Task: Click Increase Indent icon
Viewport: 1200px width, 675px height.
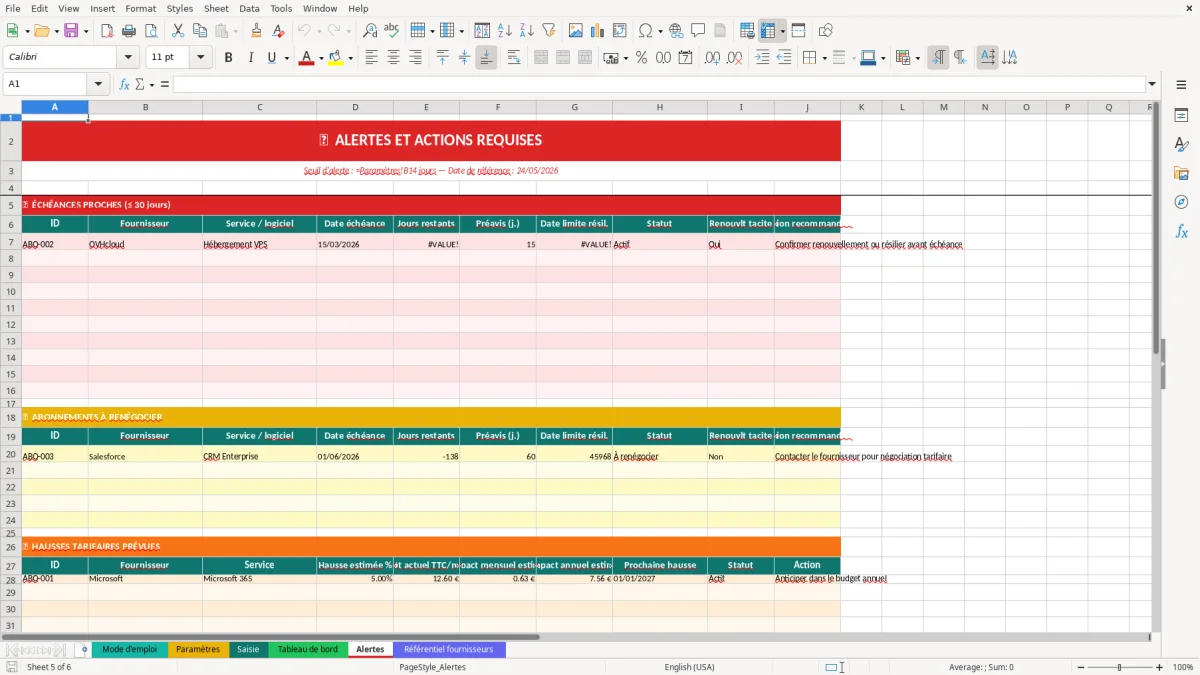Action: 763,58
